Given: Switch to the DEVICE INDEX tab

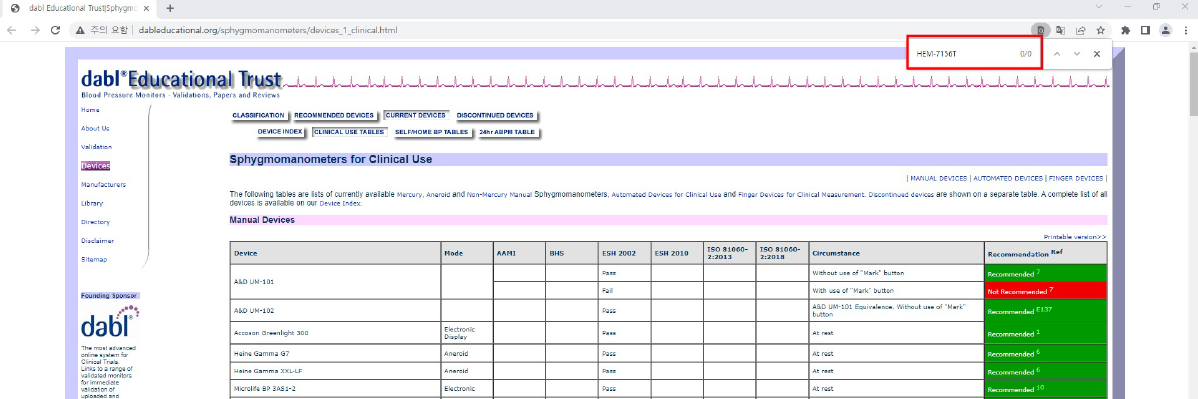Looking at the screenshot, I should [280, 131].
